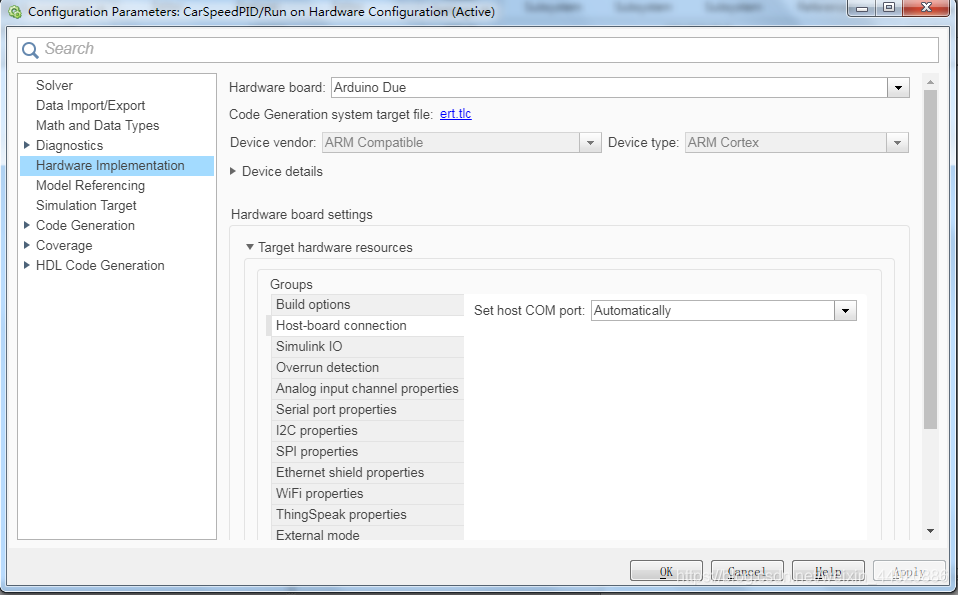Open the Hardware board dropdown
The height and width of the screenshot is (595, 958).
[x=898, y=88]
